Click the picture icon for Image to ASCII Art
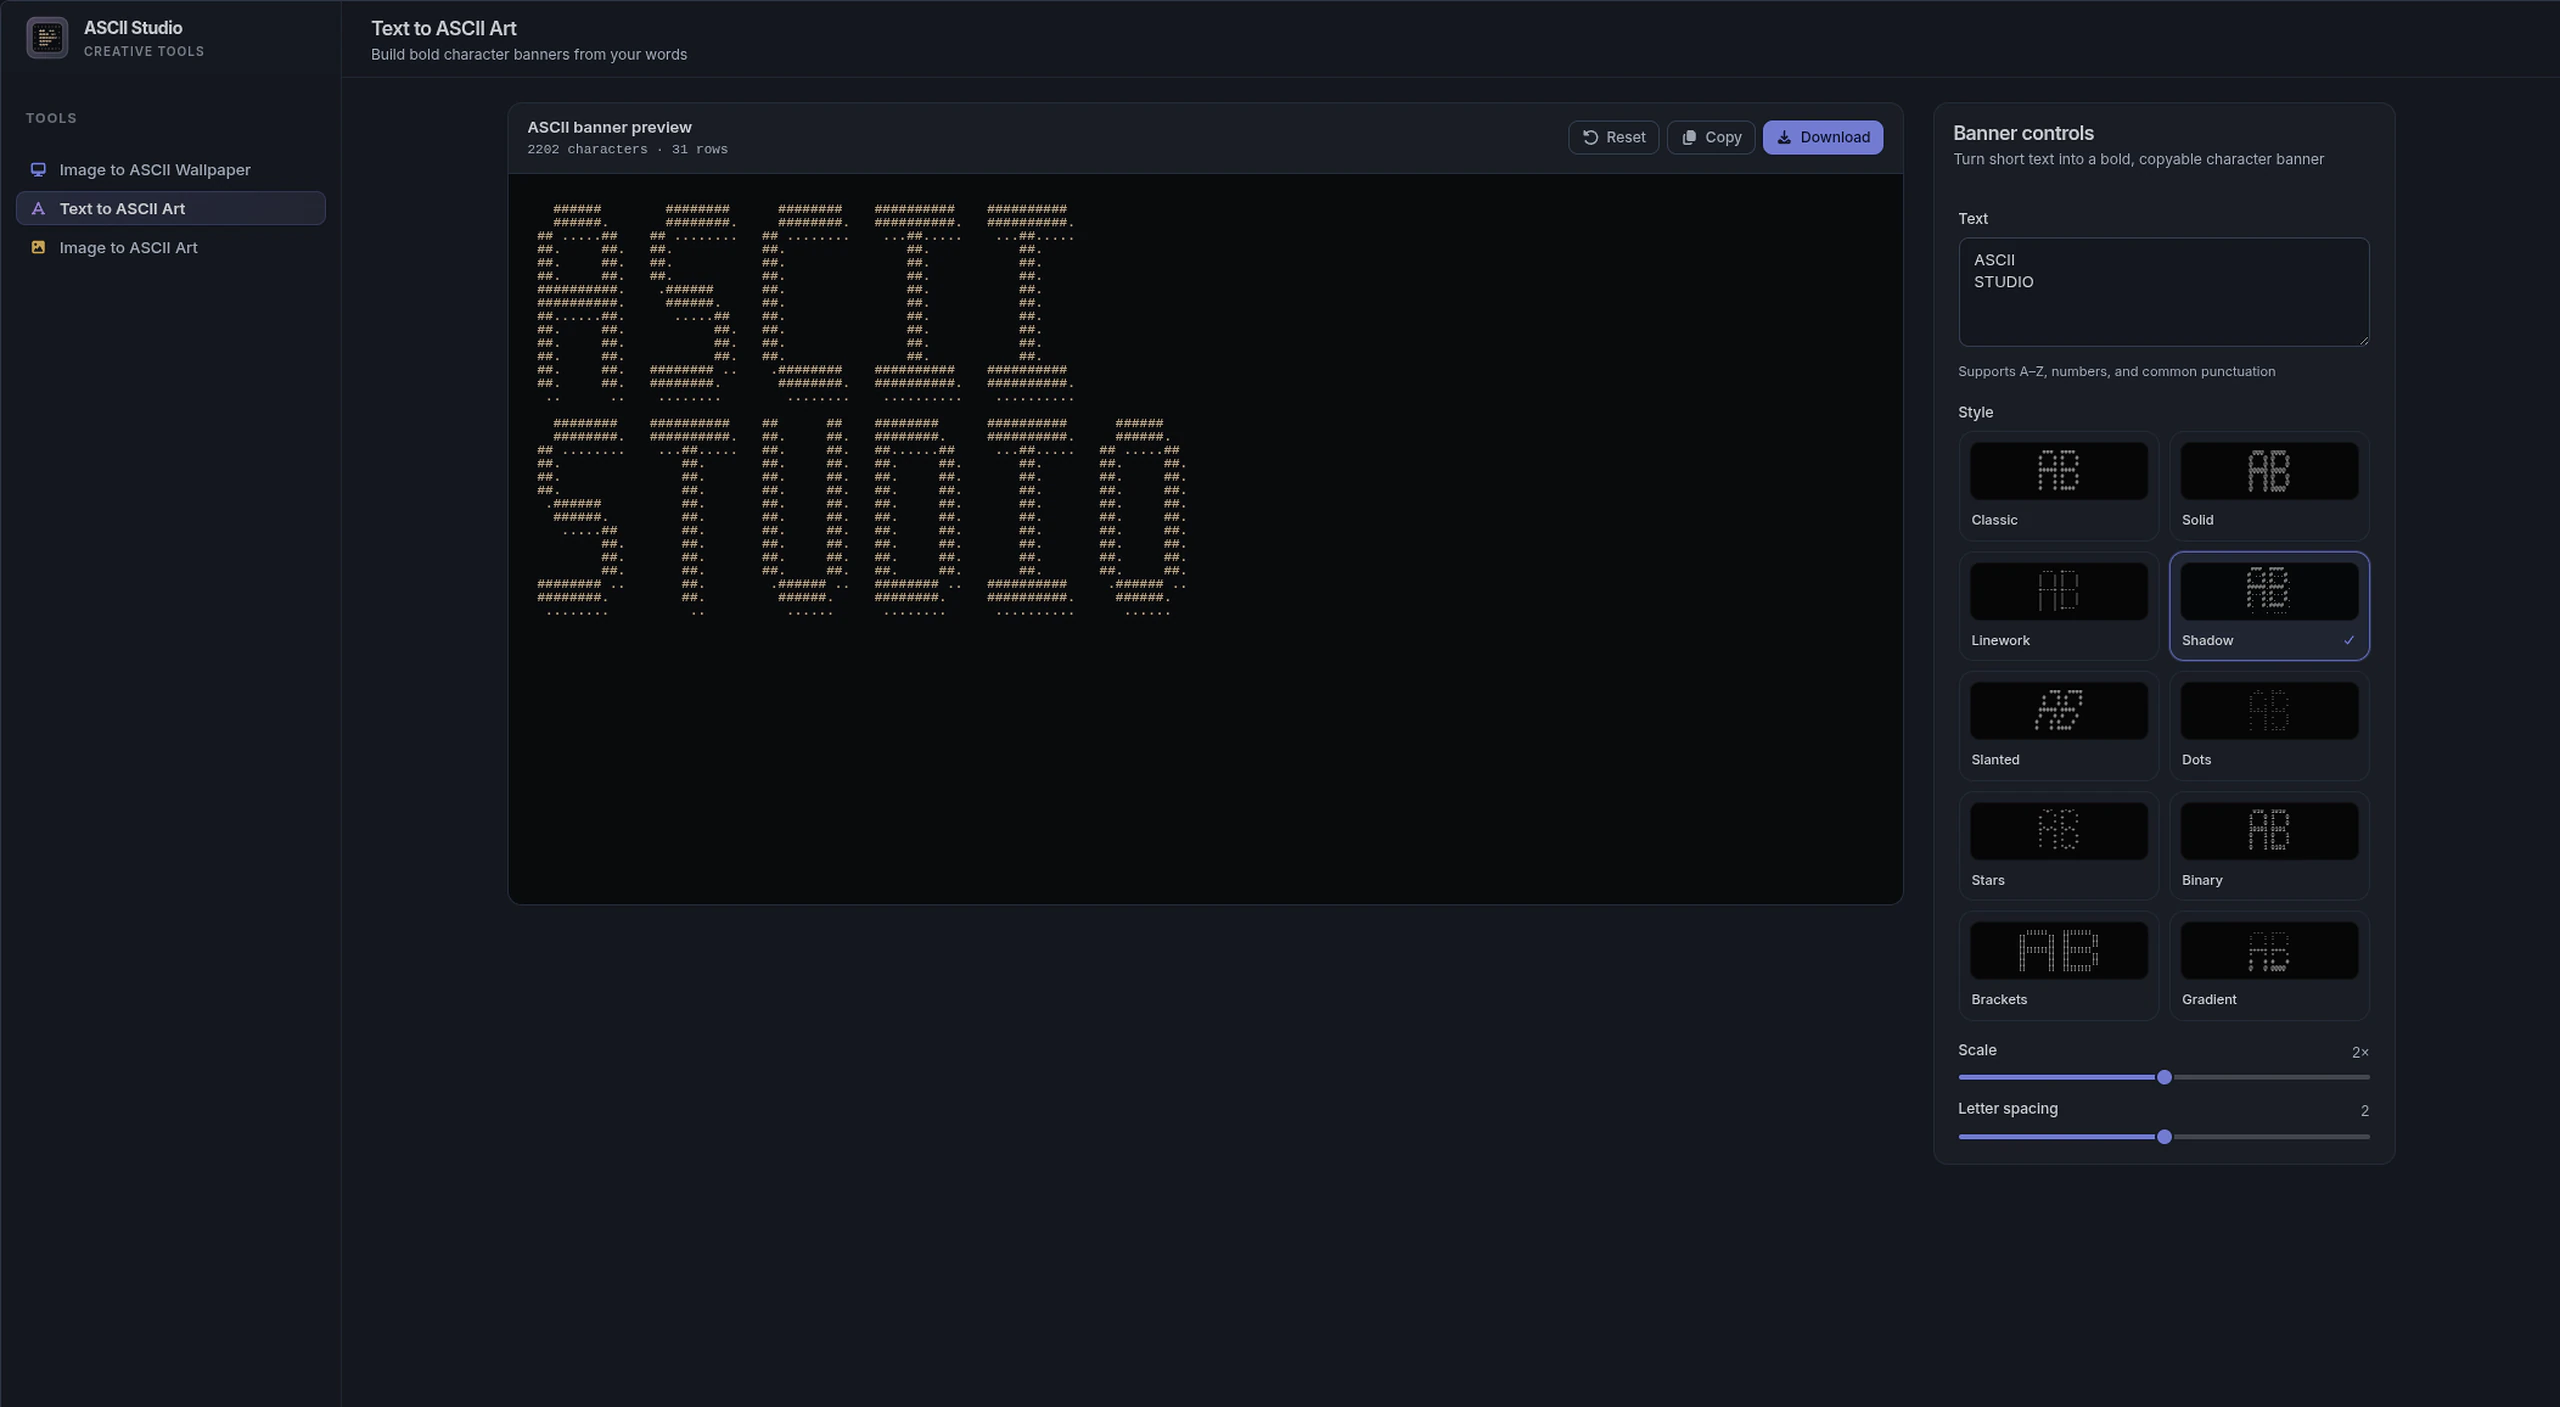2560x1407 pixels. [x=38, y=247]
